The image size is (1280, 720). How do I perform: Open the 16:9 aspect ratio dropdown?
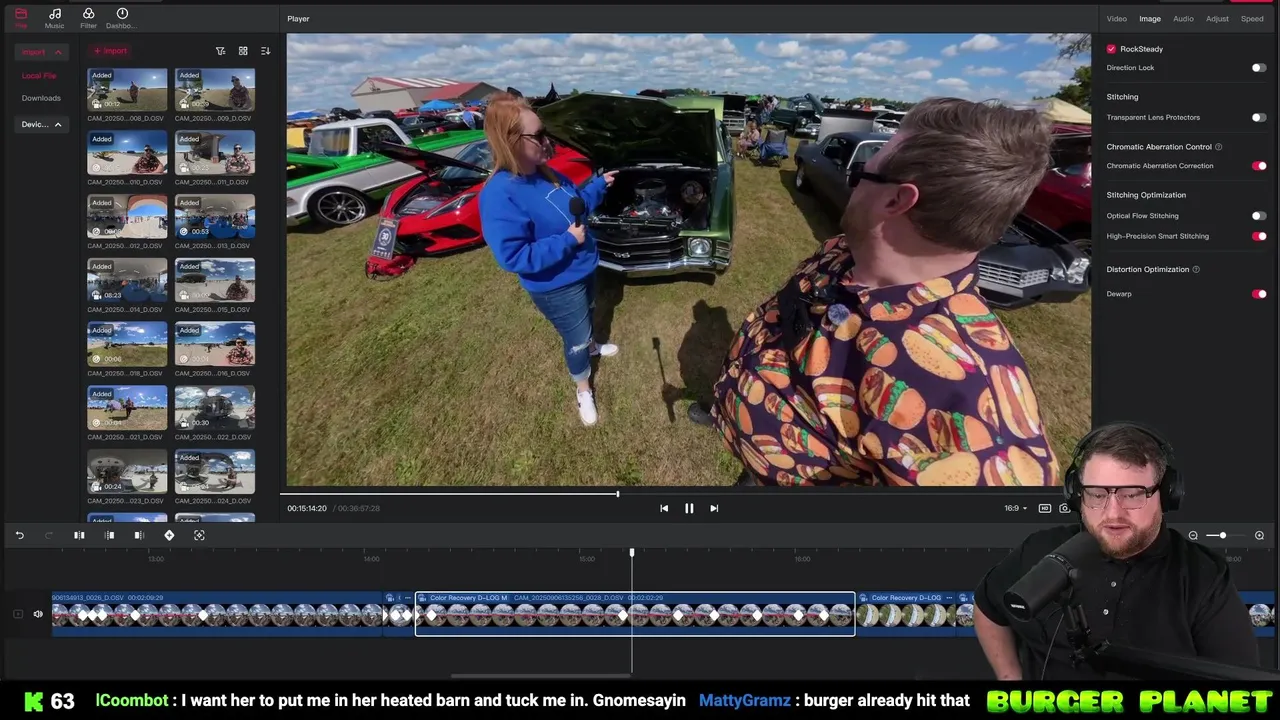point(1015,509)
